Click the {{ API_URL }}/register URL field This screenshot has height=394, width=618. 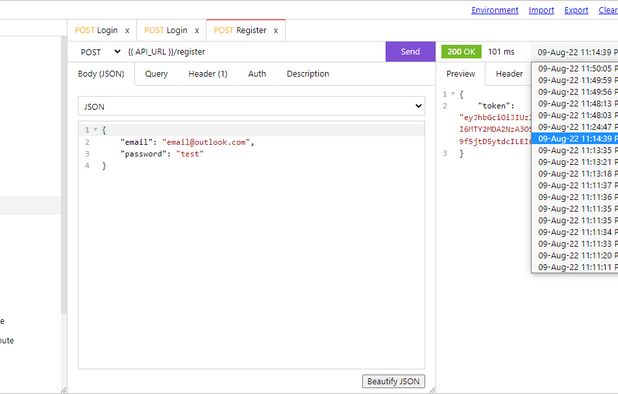(254, 52)
